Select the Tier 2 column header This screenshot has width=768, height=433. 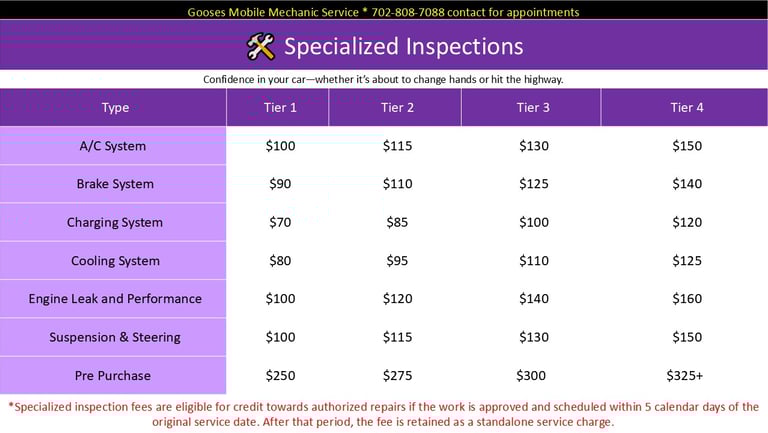(x=397, y=107)
